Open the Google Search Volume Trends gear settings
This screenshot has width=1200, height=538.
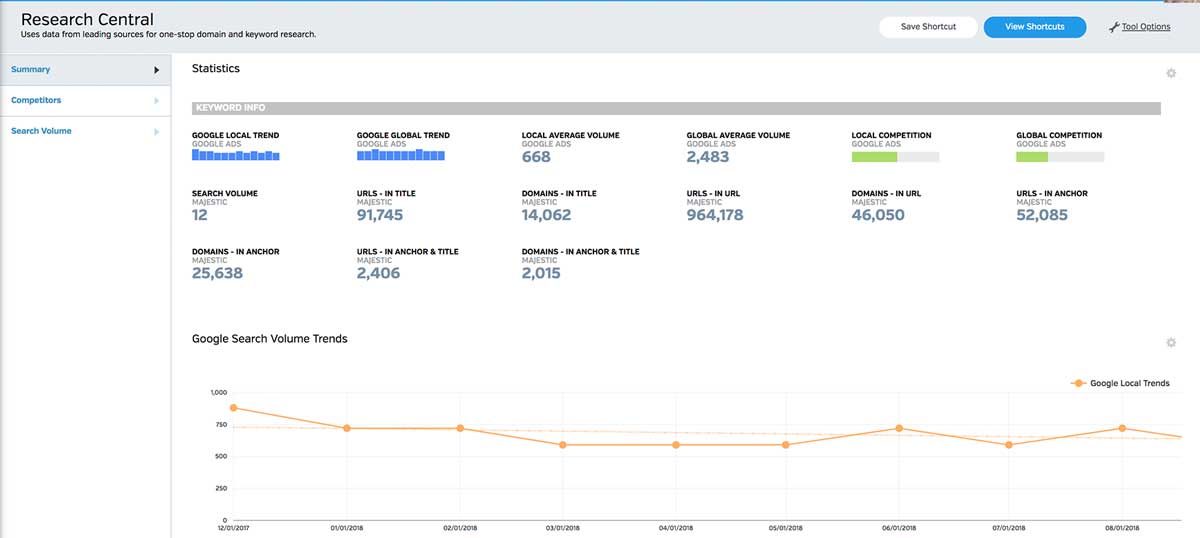tap(1171, 343)
